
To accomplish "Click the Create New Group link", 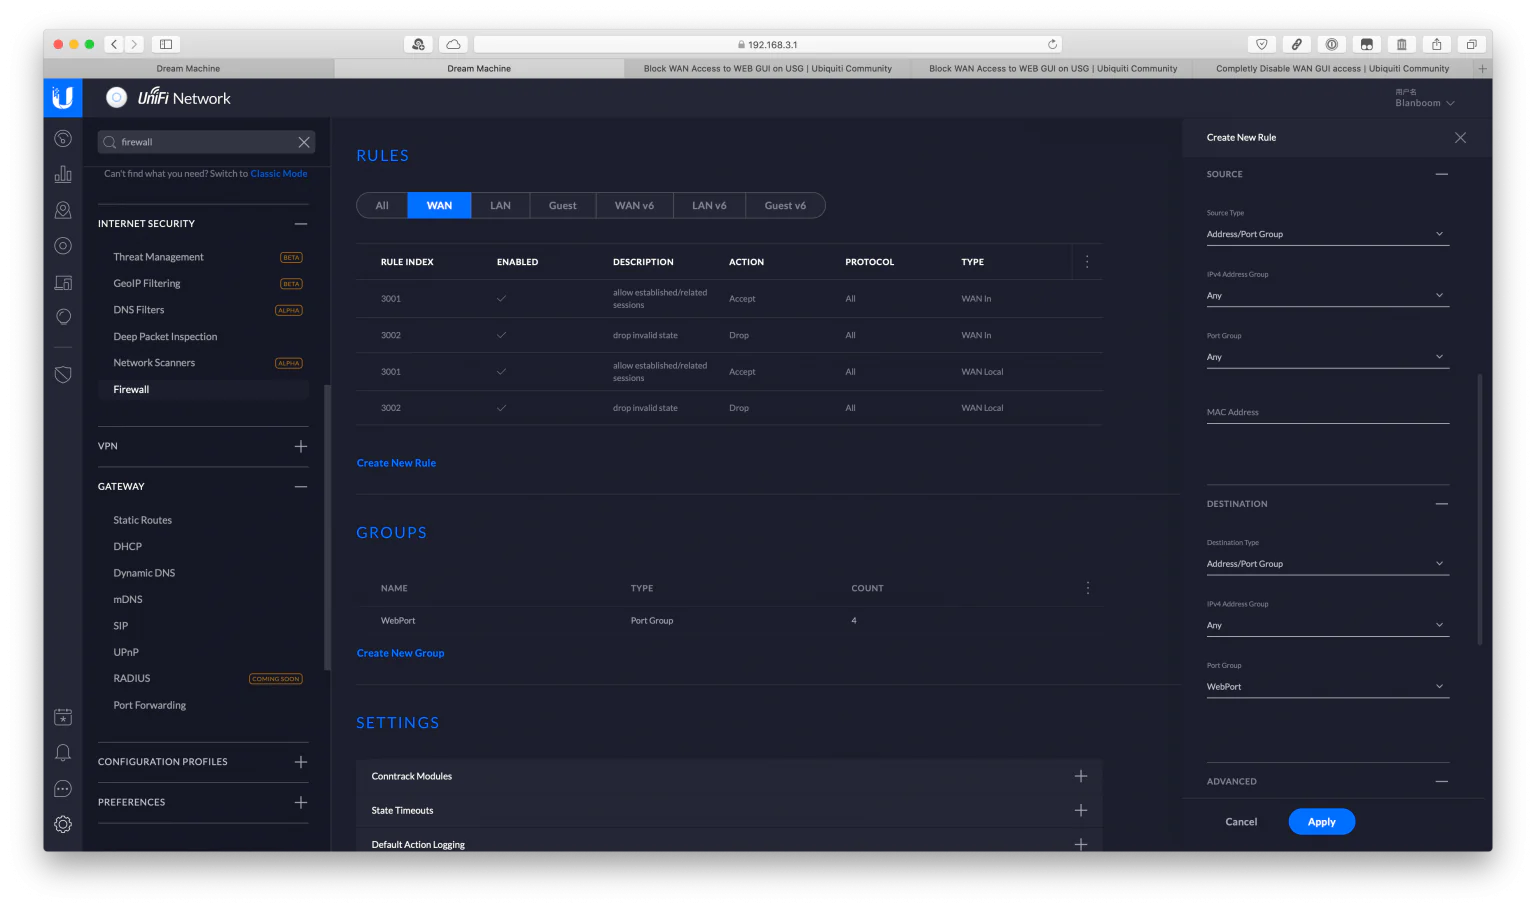I will click(400, 652).
